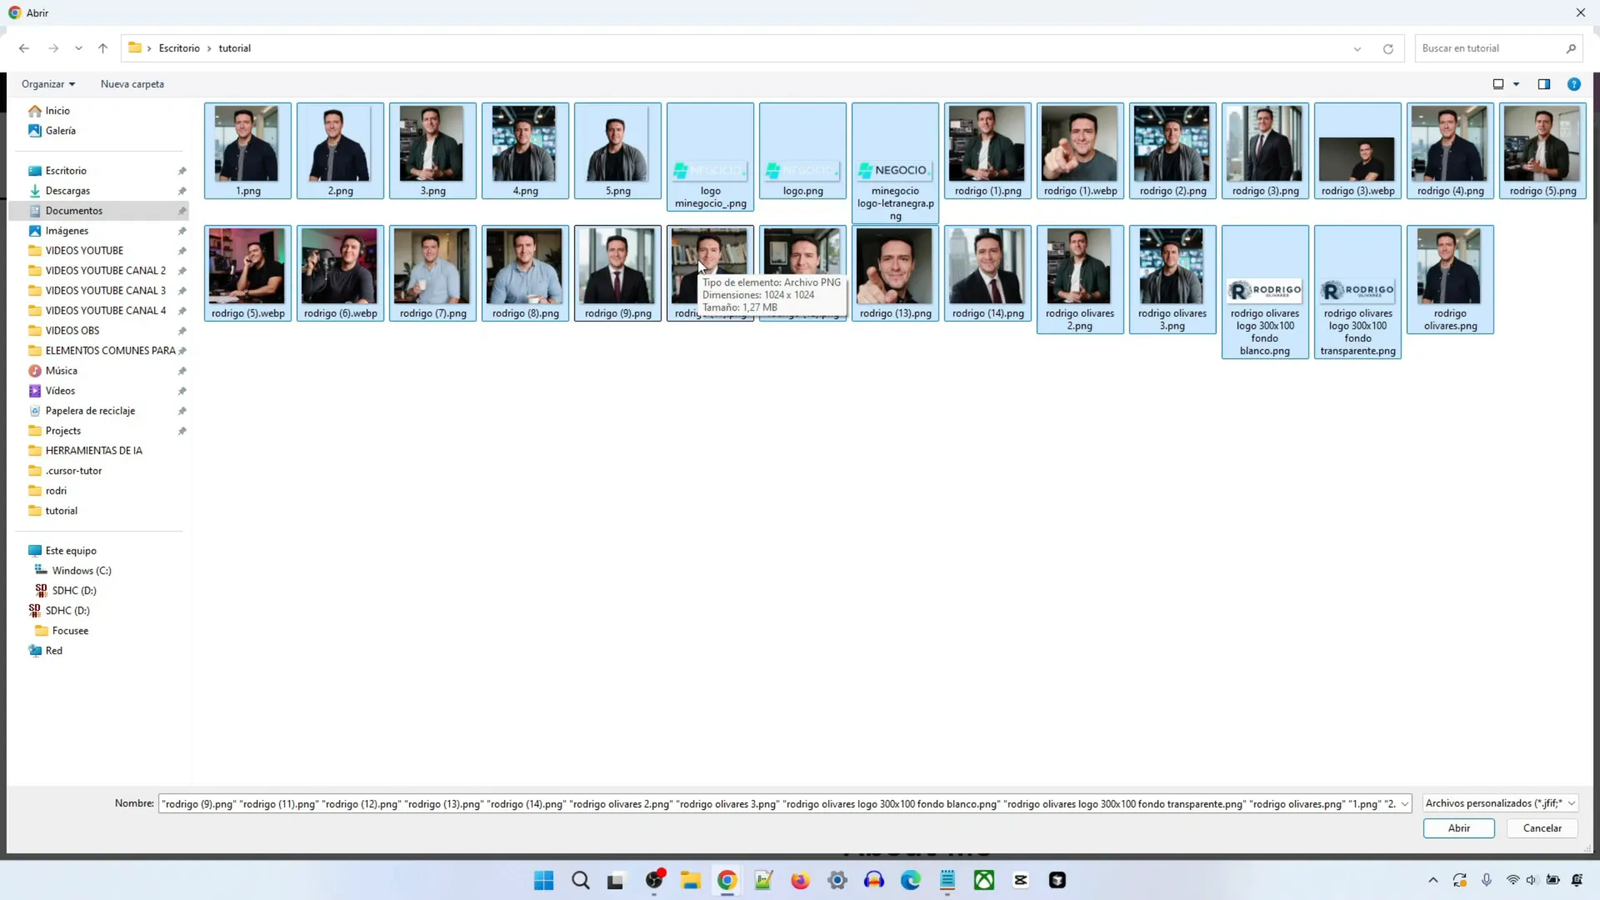Click the Nombre filename input field
The image size is (1600, 900).
tap(778, 803)
